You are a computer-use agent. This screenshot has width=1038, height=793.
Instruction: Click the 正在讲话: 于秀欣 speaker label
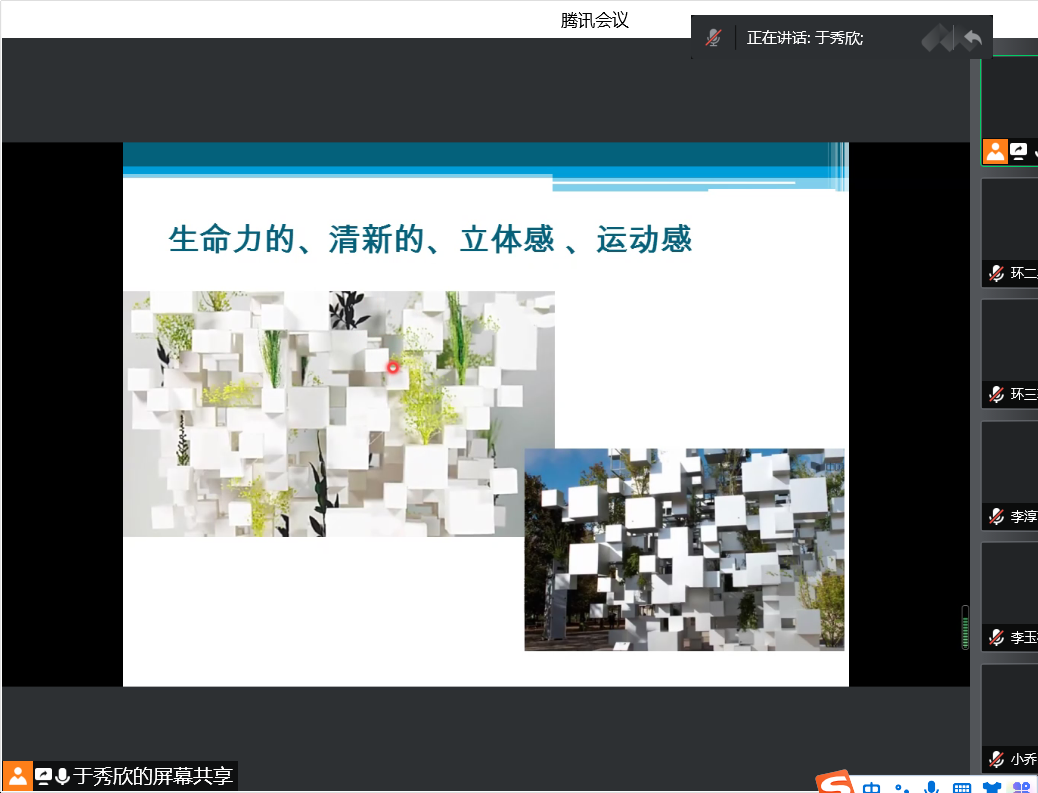[805, 38]
